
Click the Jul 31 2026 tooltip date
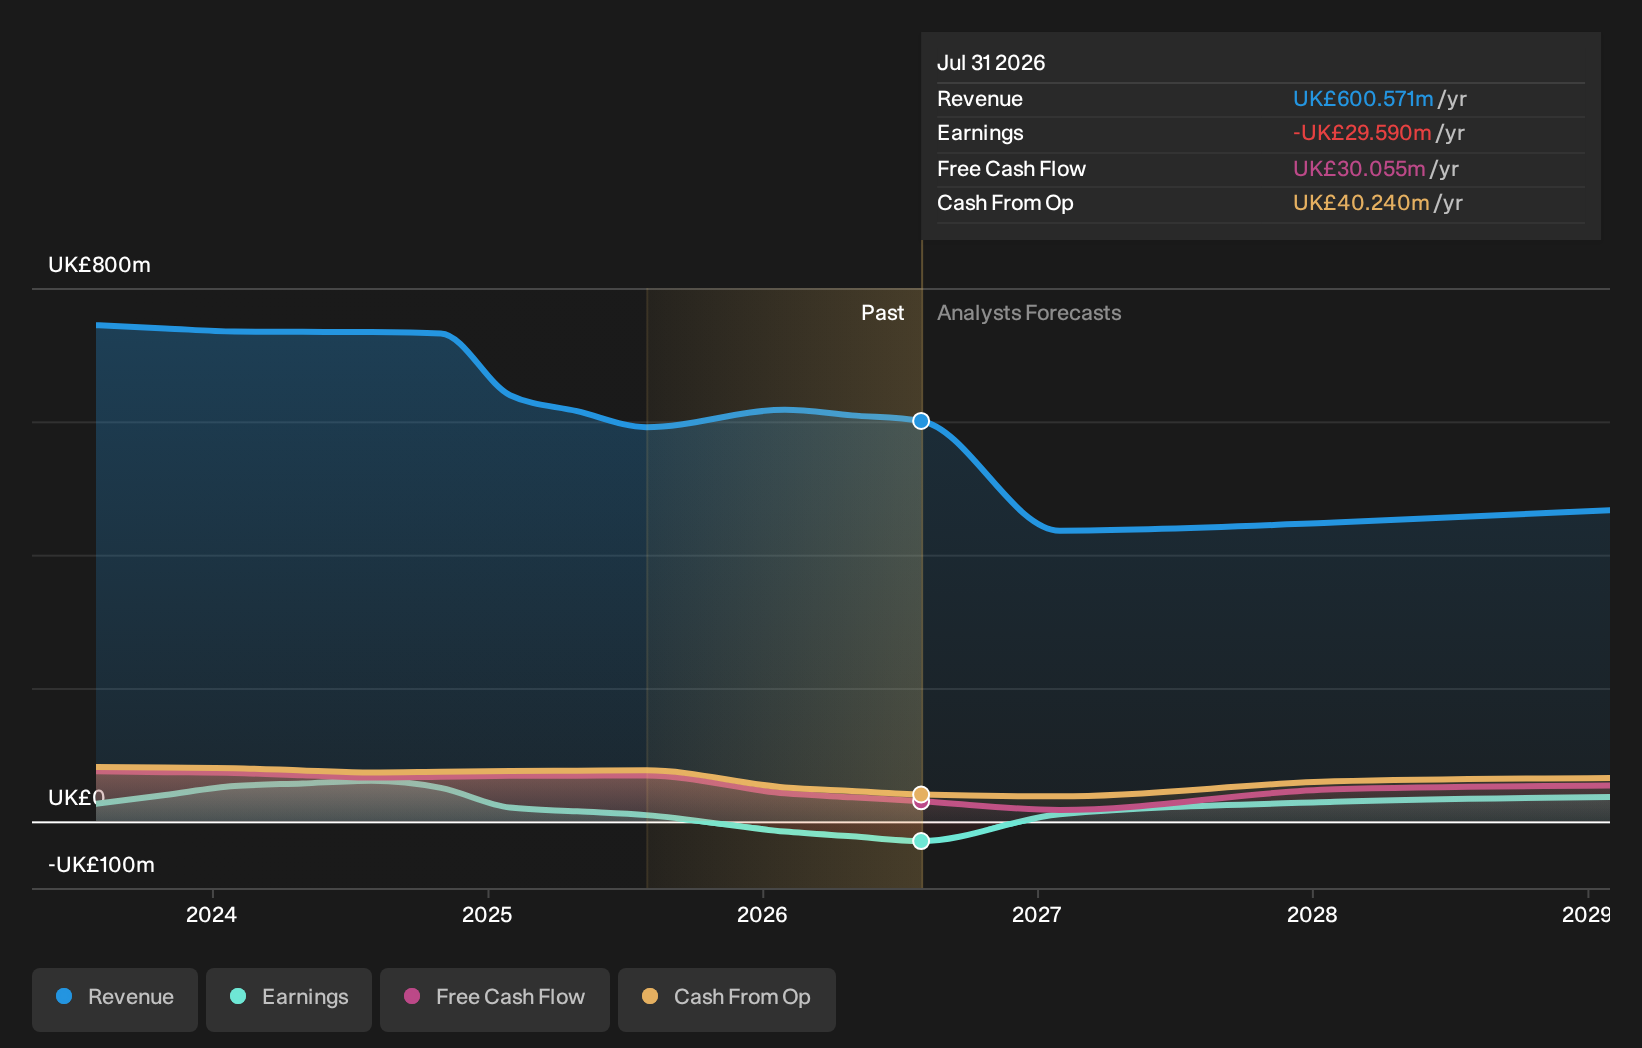[x=991, y=63]
